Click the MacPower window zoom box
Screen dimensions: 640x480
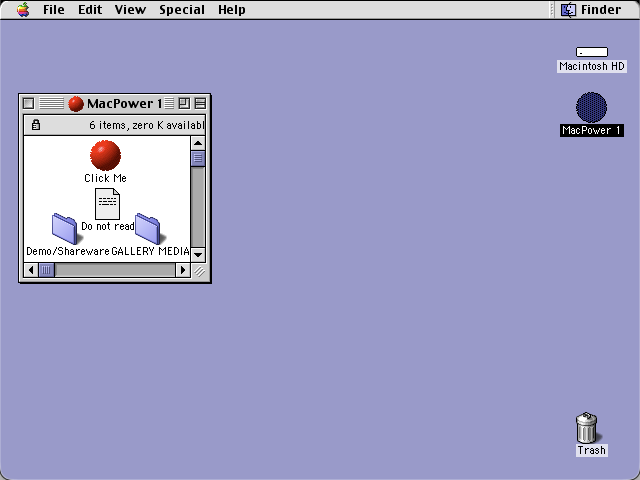pyautogui.click(x=184, y=103)
